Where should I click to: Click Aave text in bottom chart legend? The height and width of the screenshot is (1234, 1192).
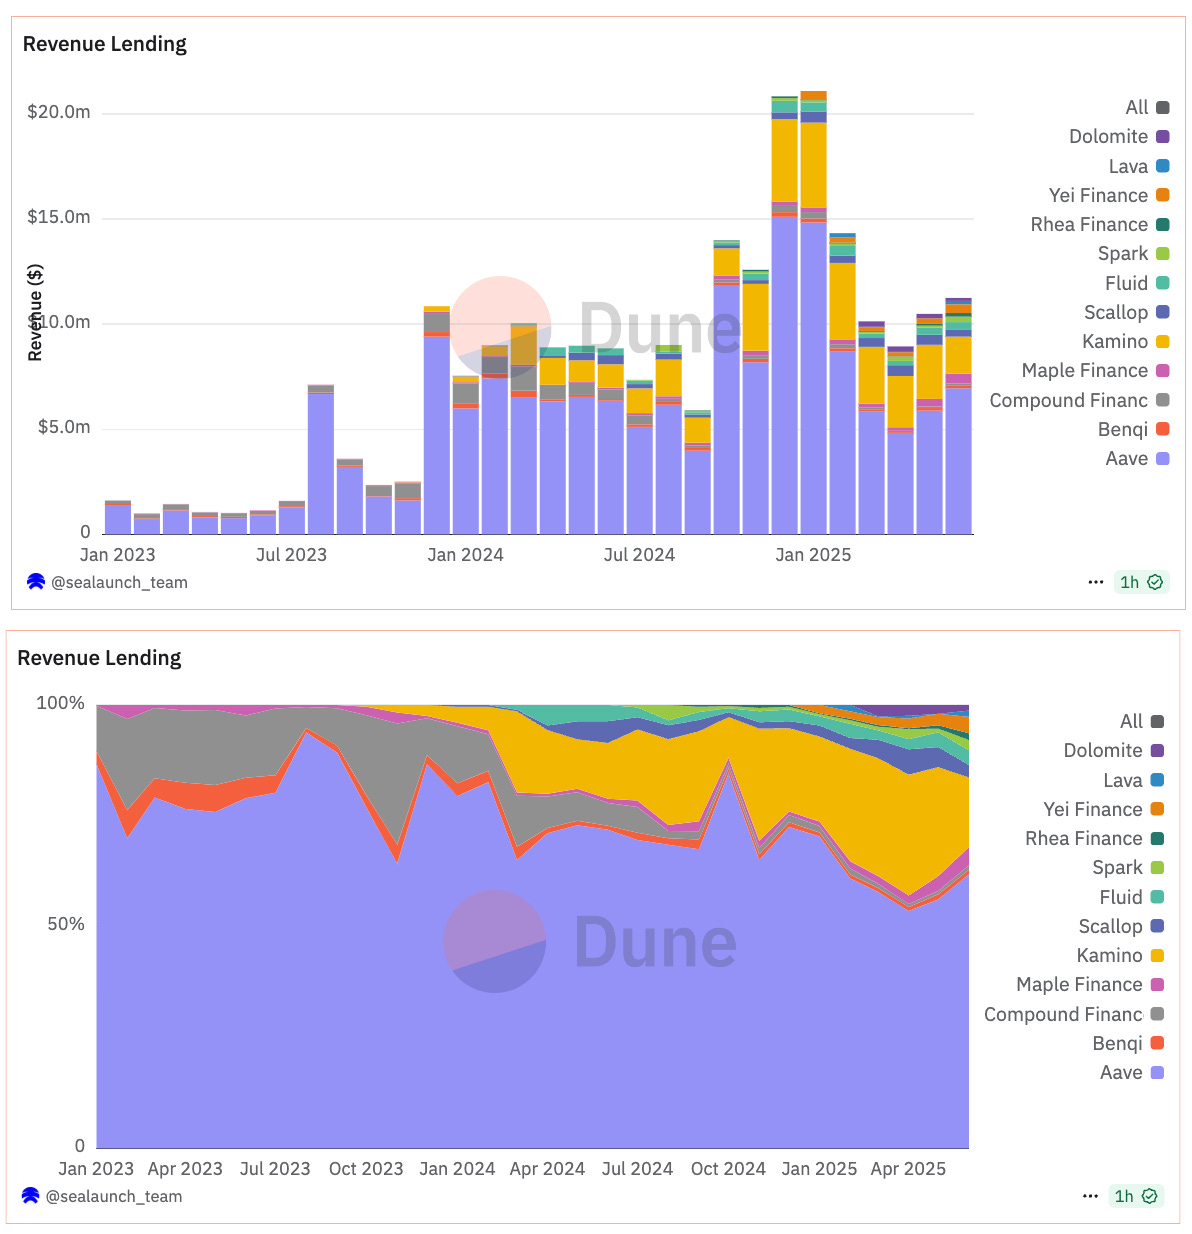coord(1121,1072)
